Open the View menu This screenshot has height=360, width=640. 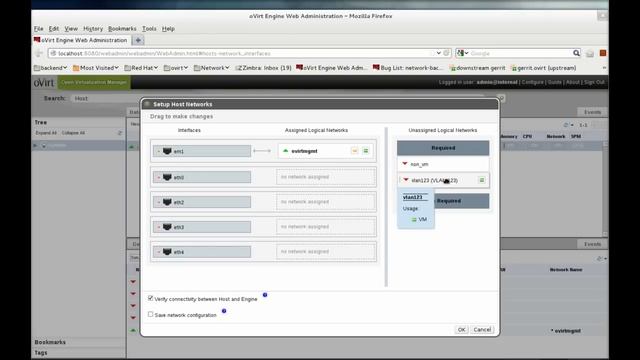pyautogui.click(x=71, y=29)
